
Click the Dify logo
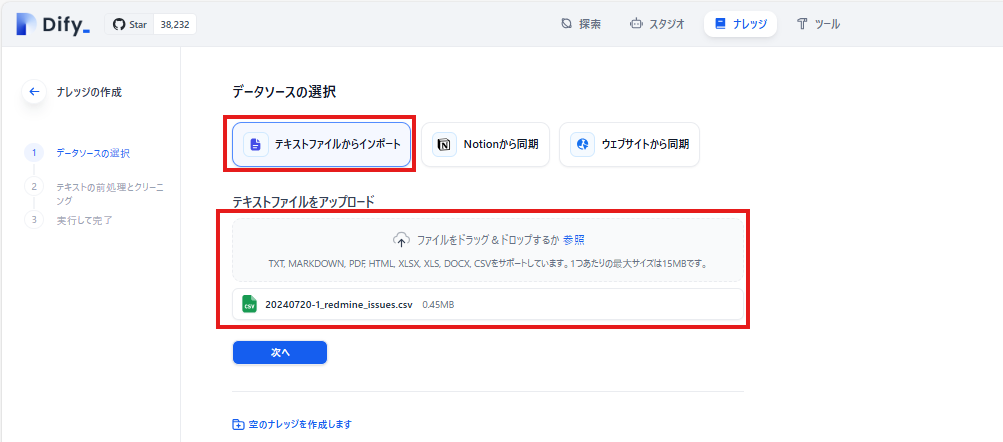coord(53,24)
